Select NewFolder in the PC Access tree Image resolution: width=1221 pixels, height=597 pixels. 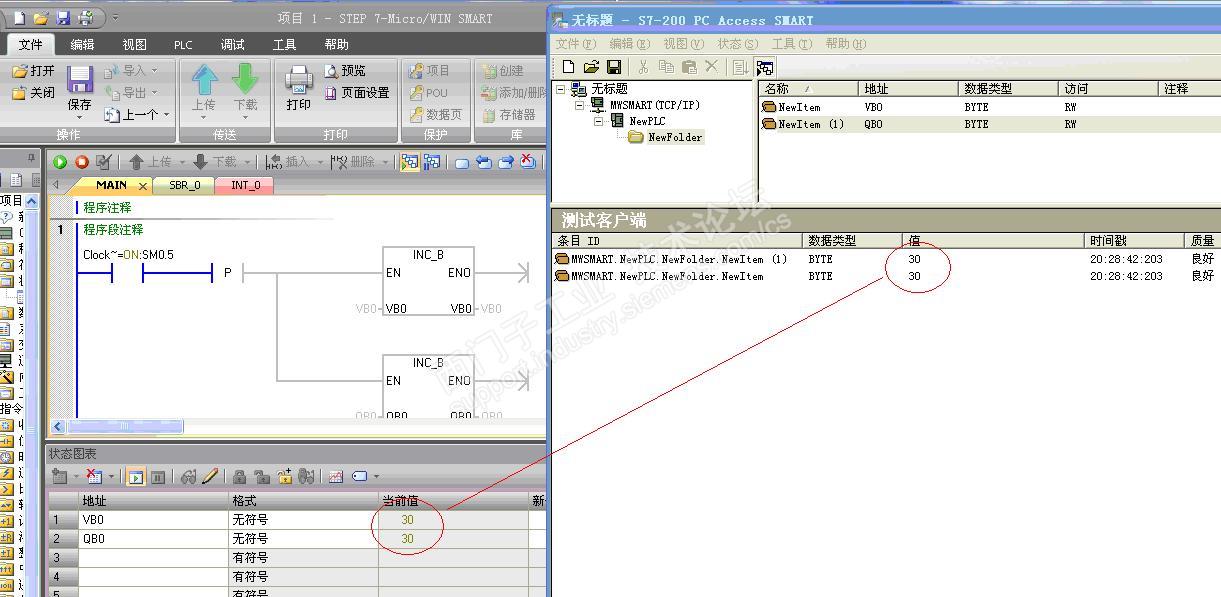675,137
